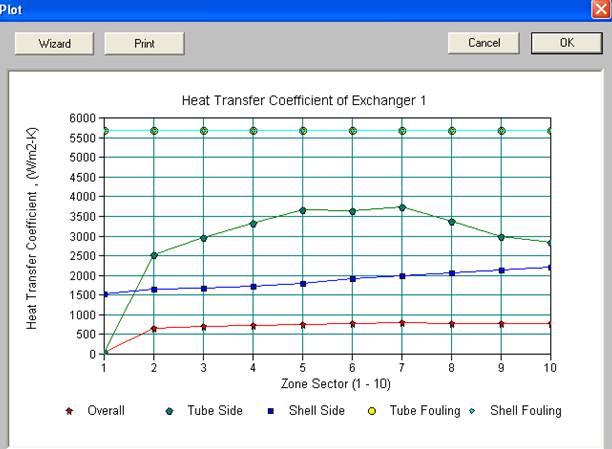The image size is (612, 449).
Task: Click the 3500 y-axis tick label
Action: (82, 217)
